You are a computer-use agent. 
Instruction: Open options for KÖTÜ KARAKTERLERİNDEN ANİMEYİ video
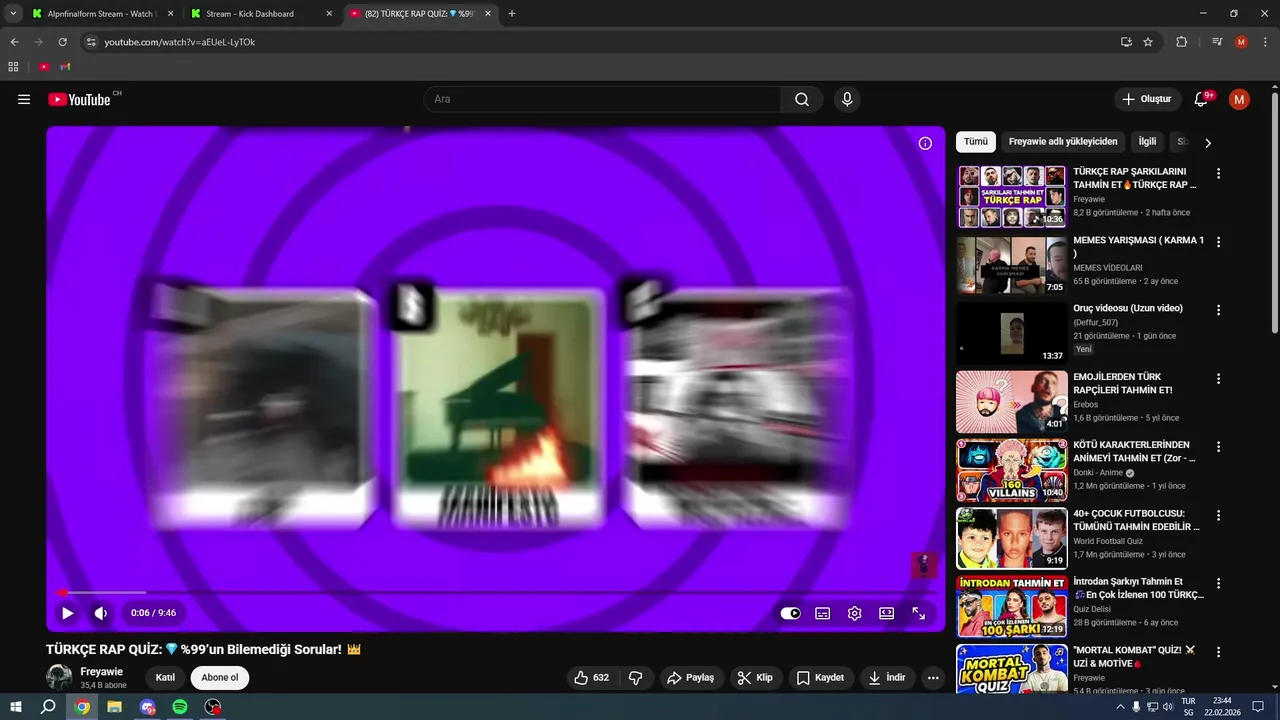pyautogui.click(x=1218, y=447)
